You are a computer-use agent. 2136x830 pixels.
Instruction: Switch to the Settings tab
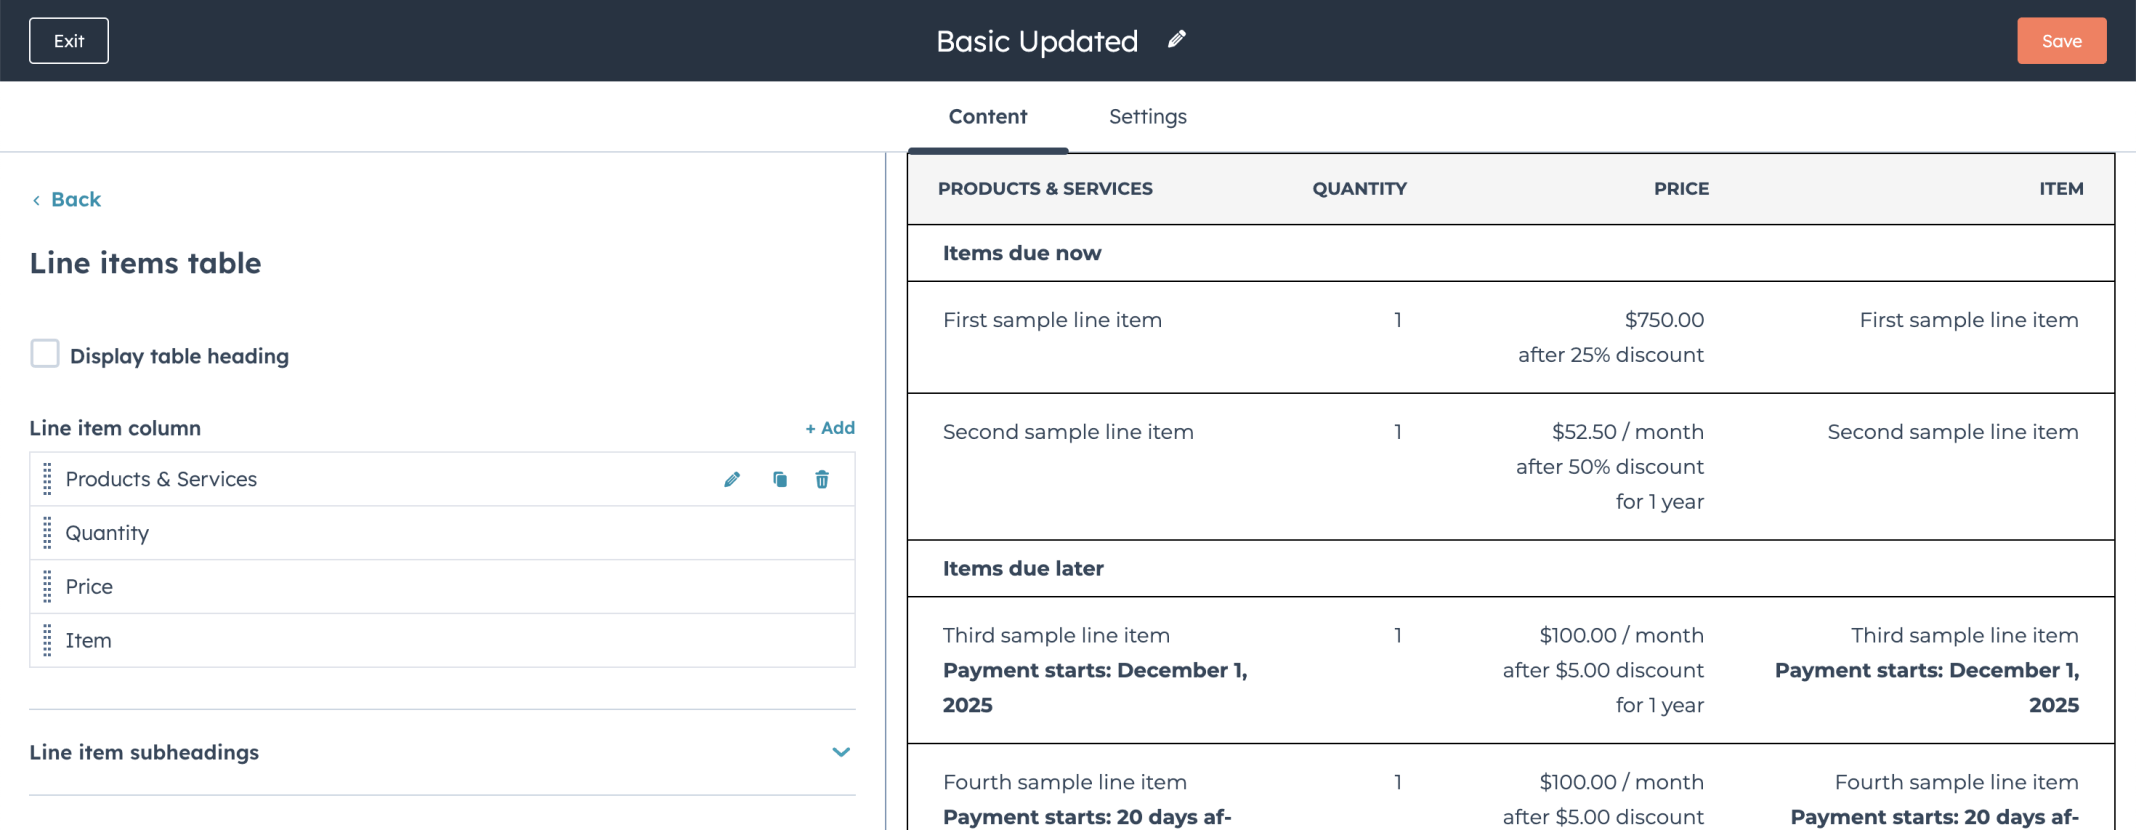[x=1148, y=117]
